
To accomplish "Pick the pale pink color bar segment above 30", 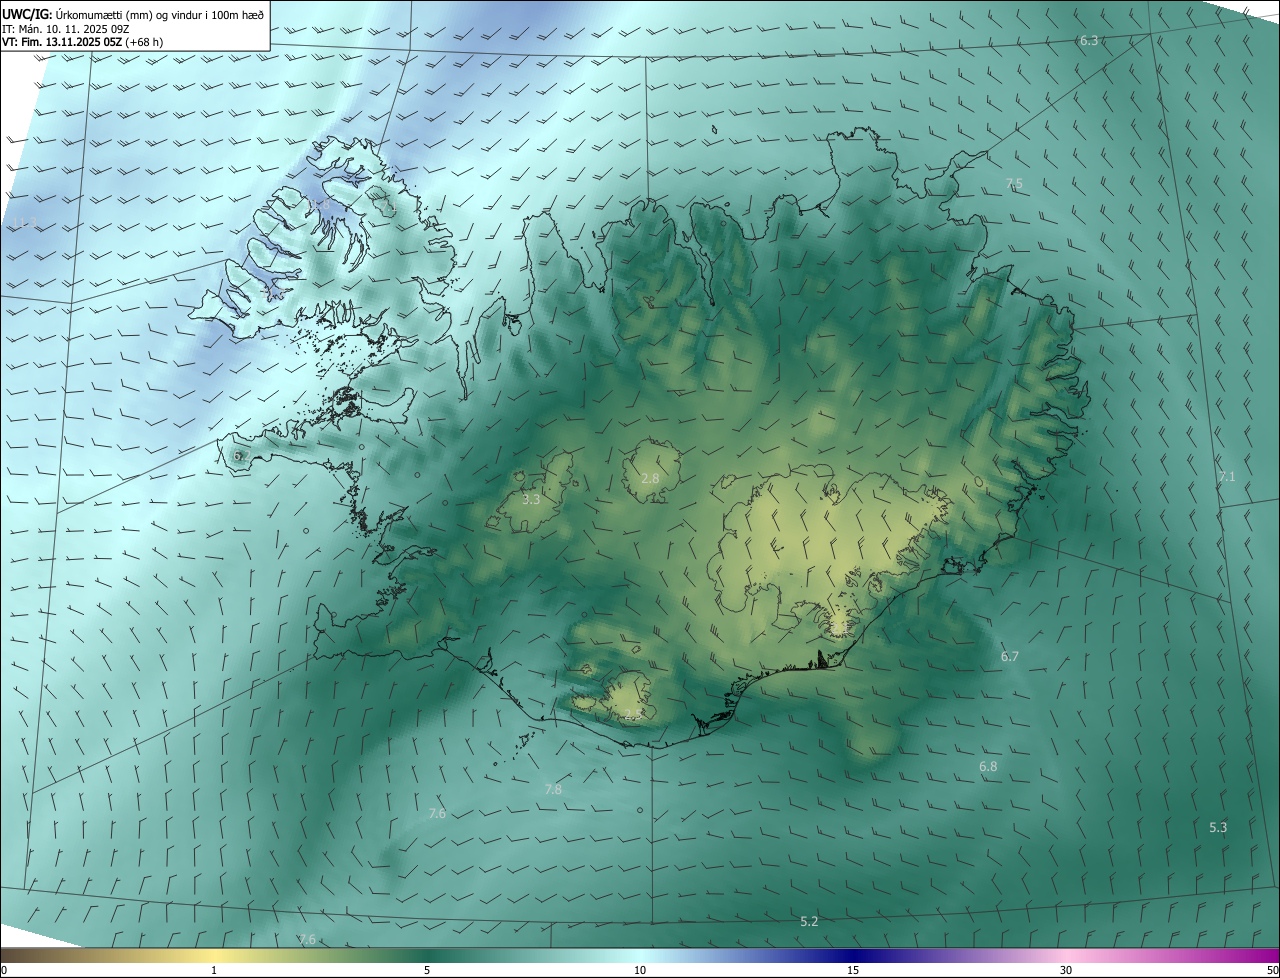I will (1066, 956).
